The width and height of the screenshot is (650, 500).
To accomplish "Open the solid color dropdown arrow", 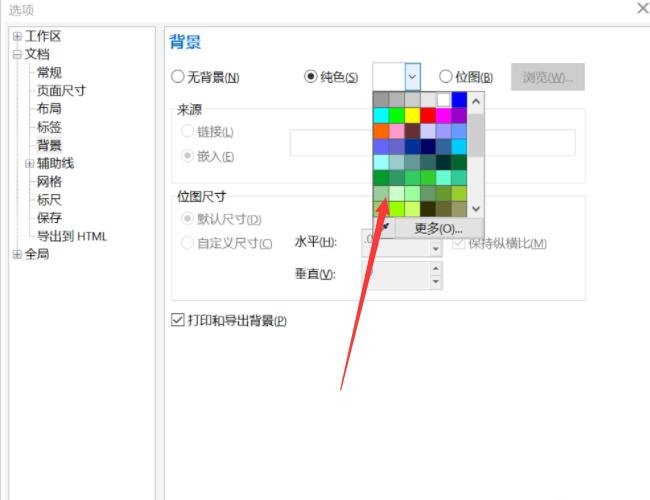I will [x=412, y=77].
